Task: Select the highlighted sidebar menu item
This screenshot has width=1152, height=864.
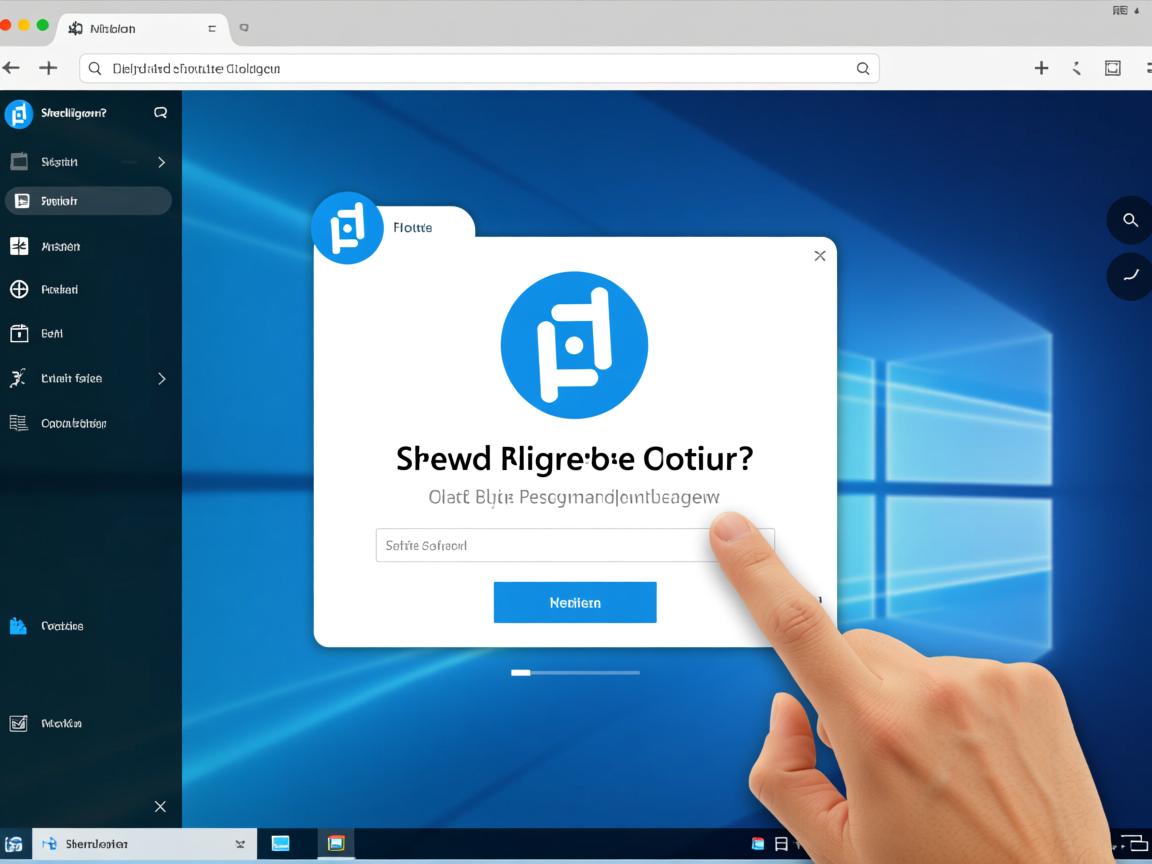Action: pyautogui.click(x=88, y=201)
